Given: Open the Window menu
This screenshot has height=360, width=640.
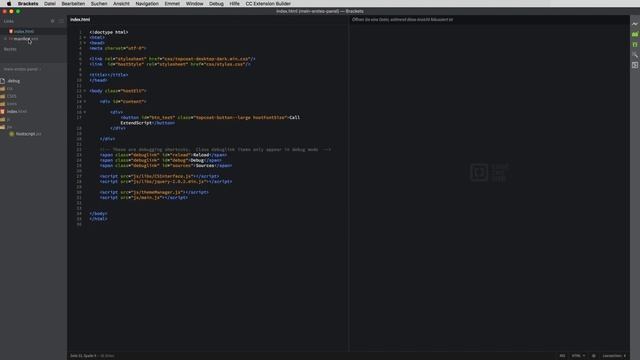Looking at the screenshot, I should 194,3.
